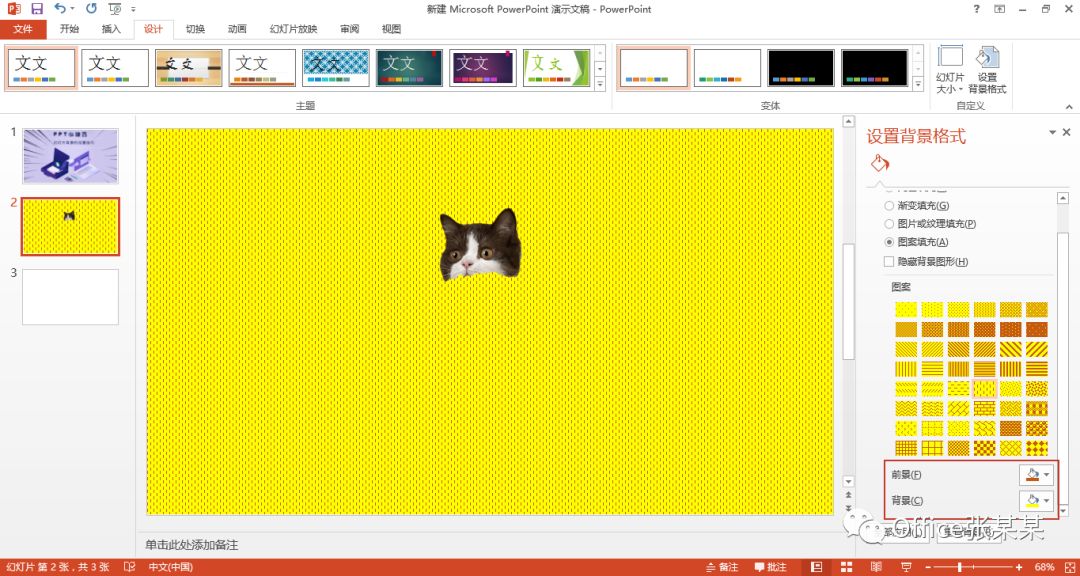Switch to the 动画 ribbon tab
Viewport: 1080px width, 576px height.
(237, 29)
